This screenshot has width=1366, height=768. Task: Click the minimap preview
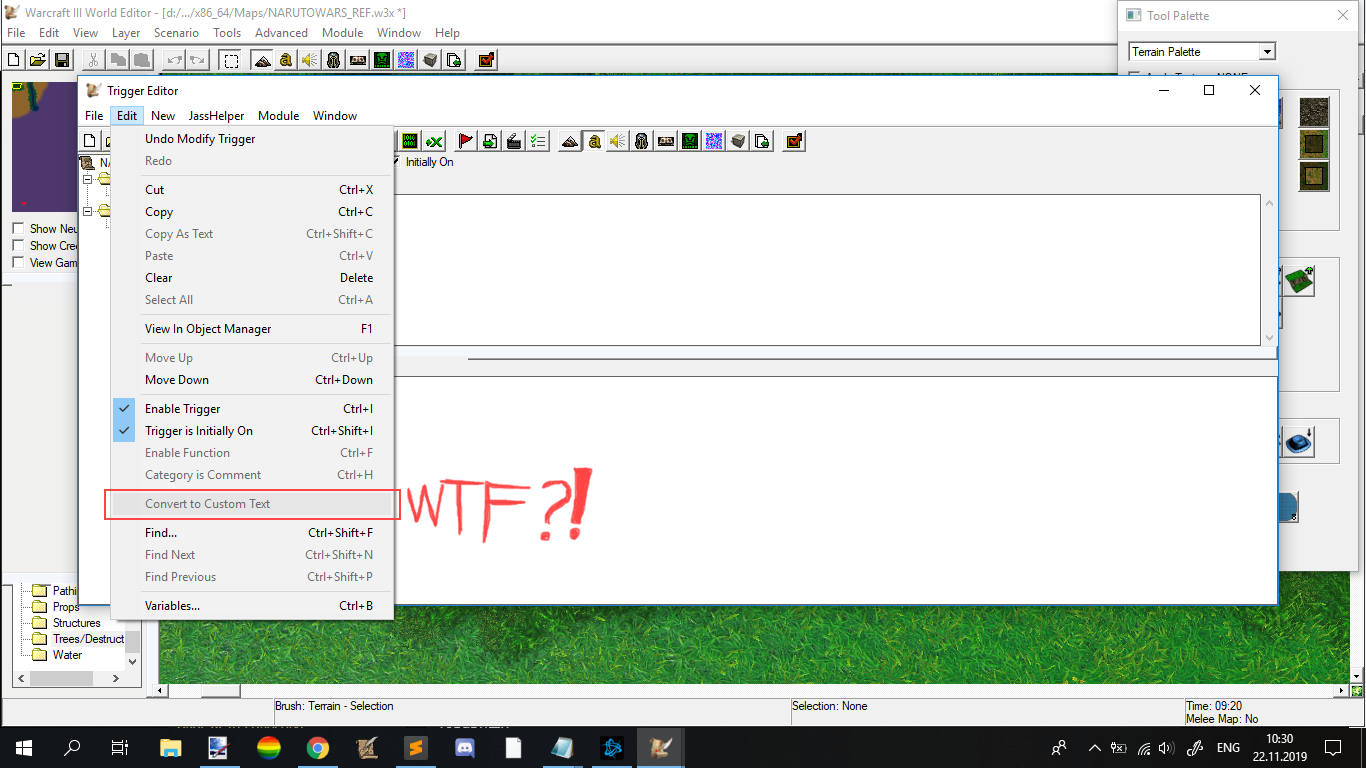click(45, 146)
